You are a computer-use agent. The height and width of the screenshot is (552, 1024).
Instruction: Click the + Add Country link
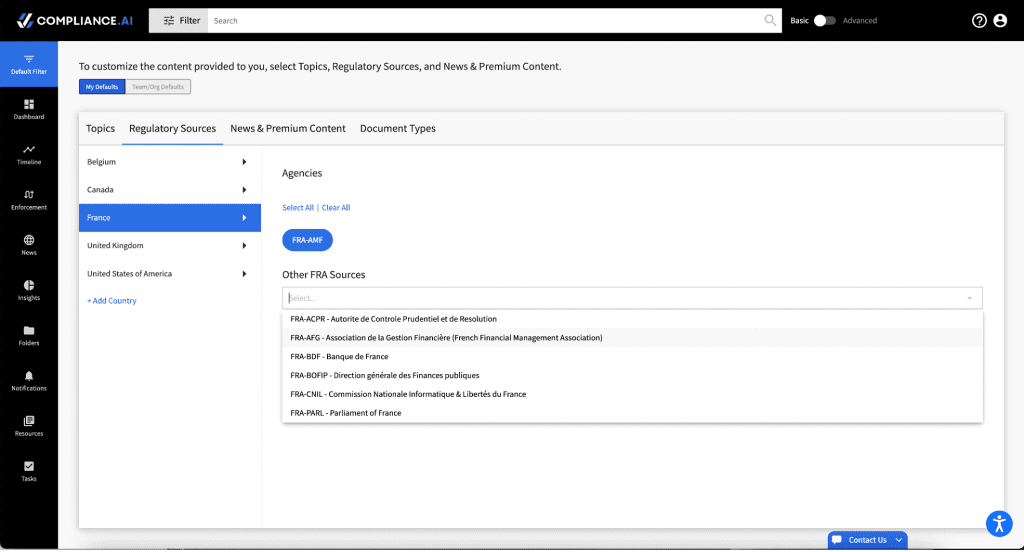point(112,301)
